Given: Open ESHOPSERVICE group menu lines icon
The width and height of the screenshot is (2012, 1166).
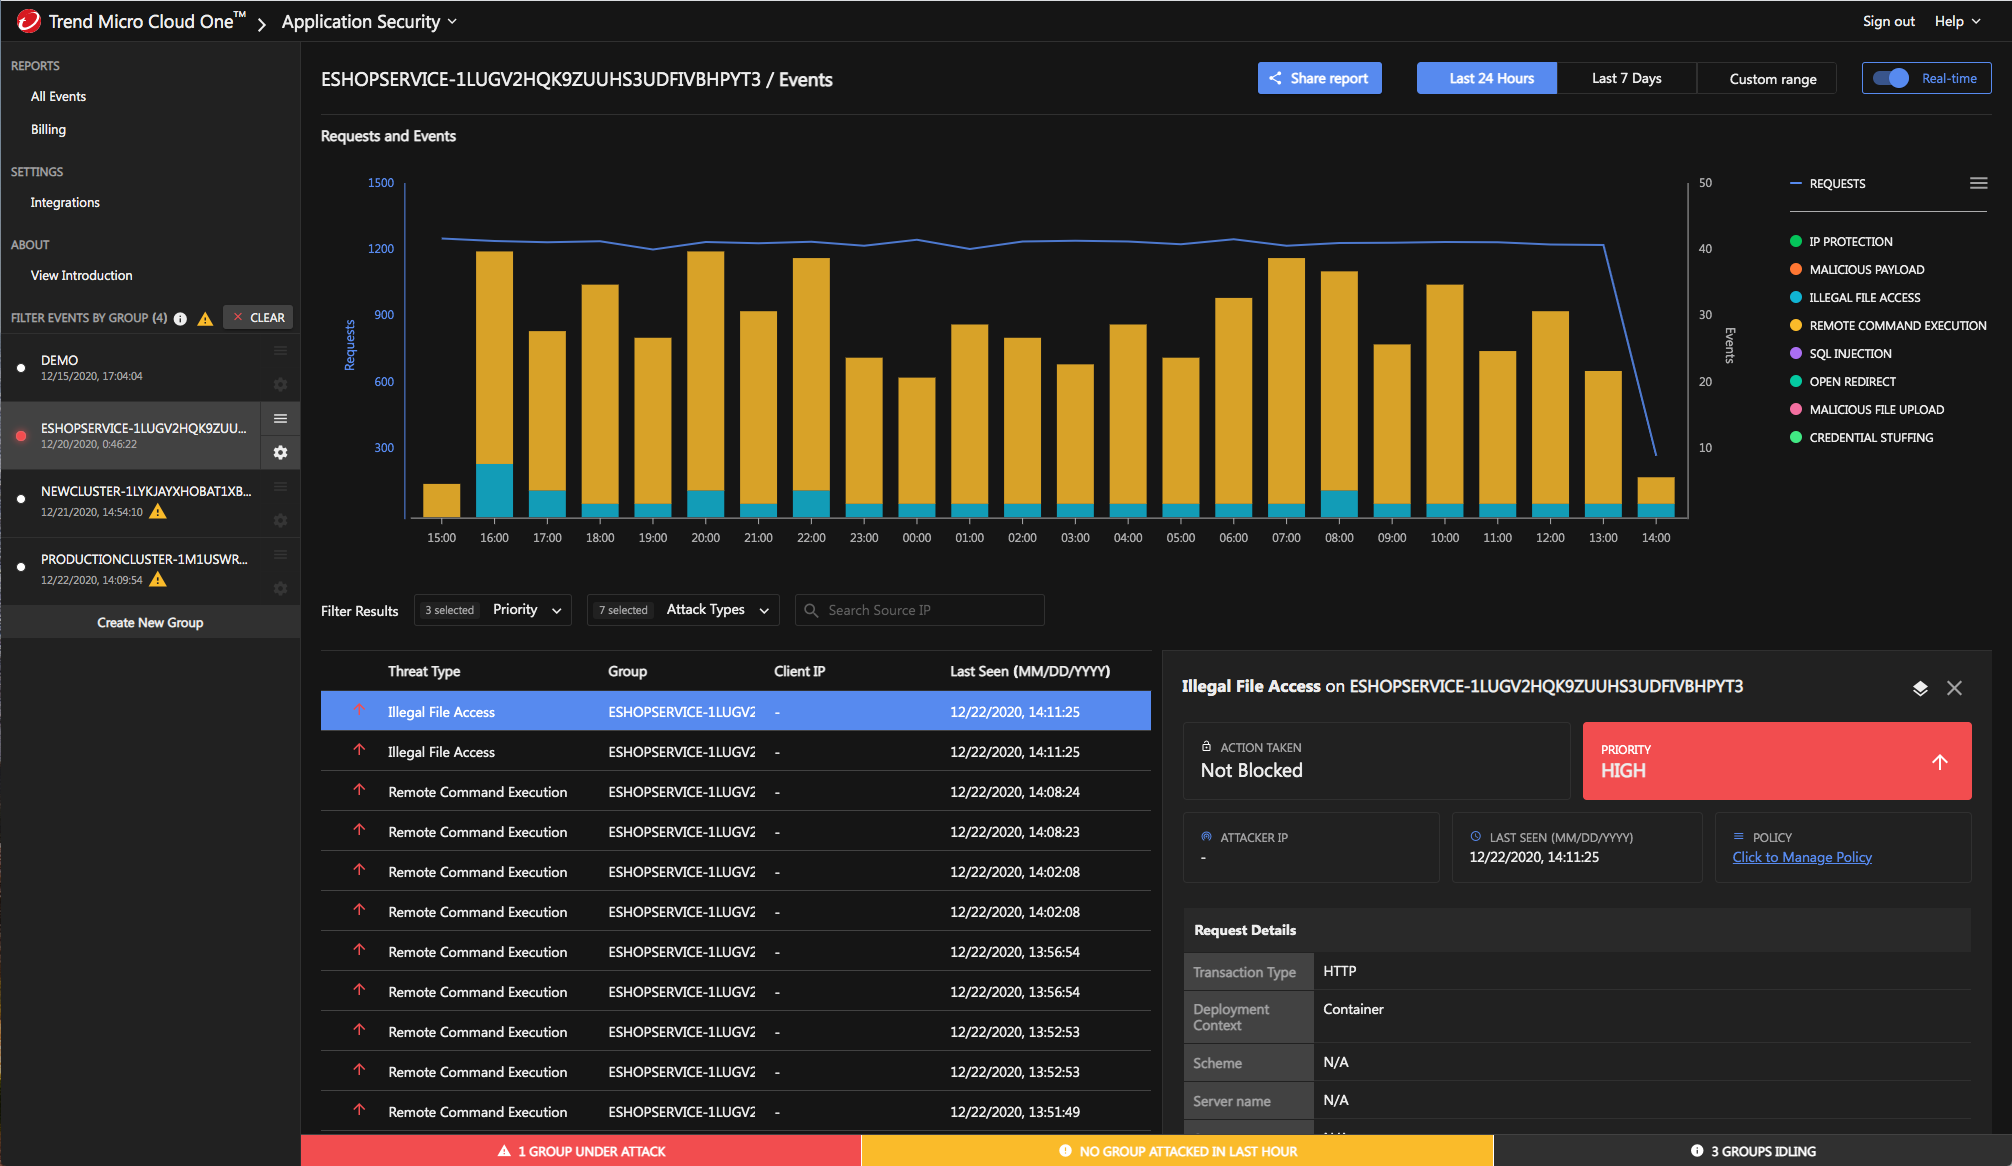Looking at the screenshot, I should [280, 419].
